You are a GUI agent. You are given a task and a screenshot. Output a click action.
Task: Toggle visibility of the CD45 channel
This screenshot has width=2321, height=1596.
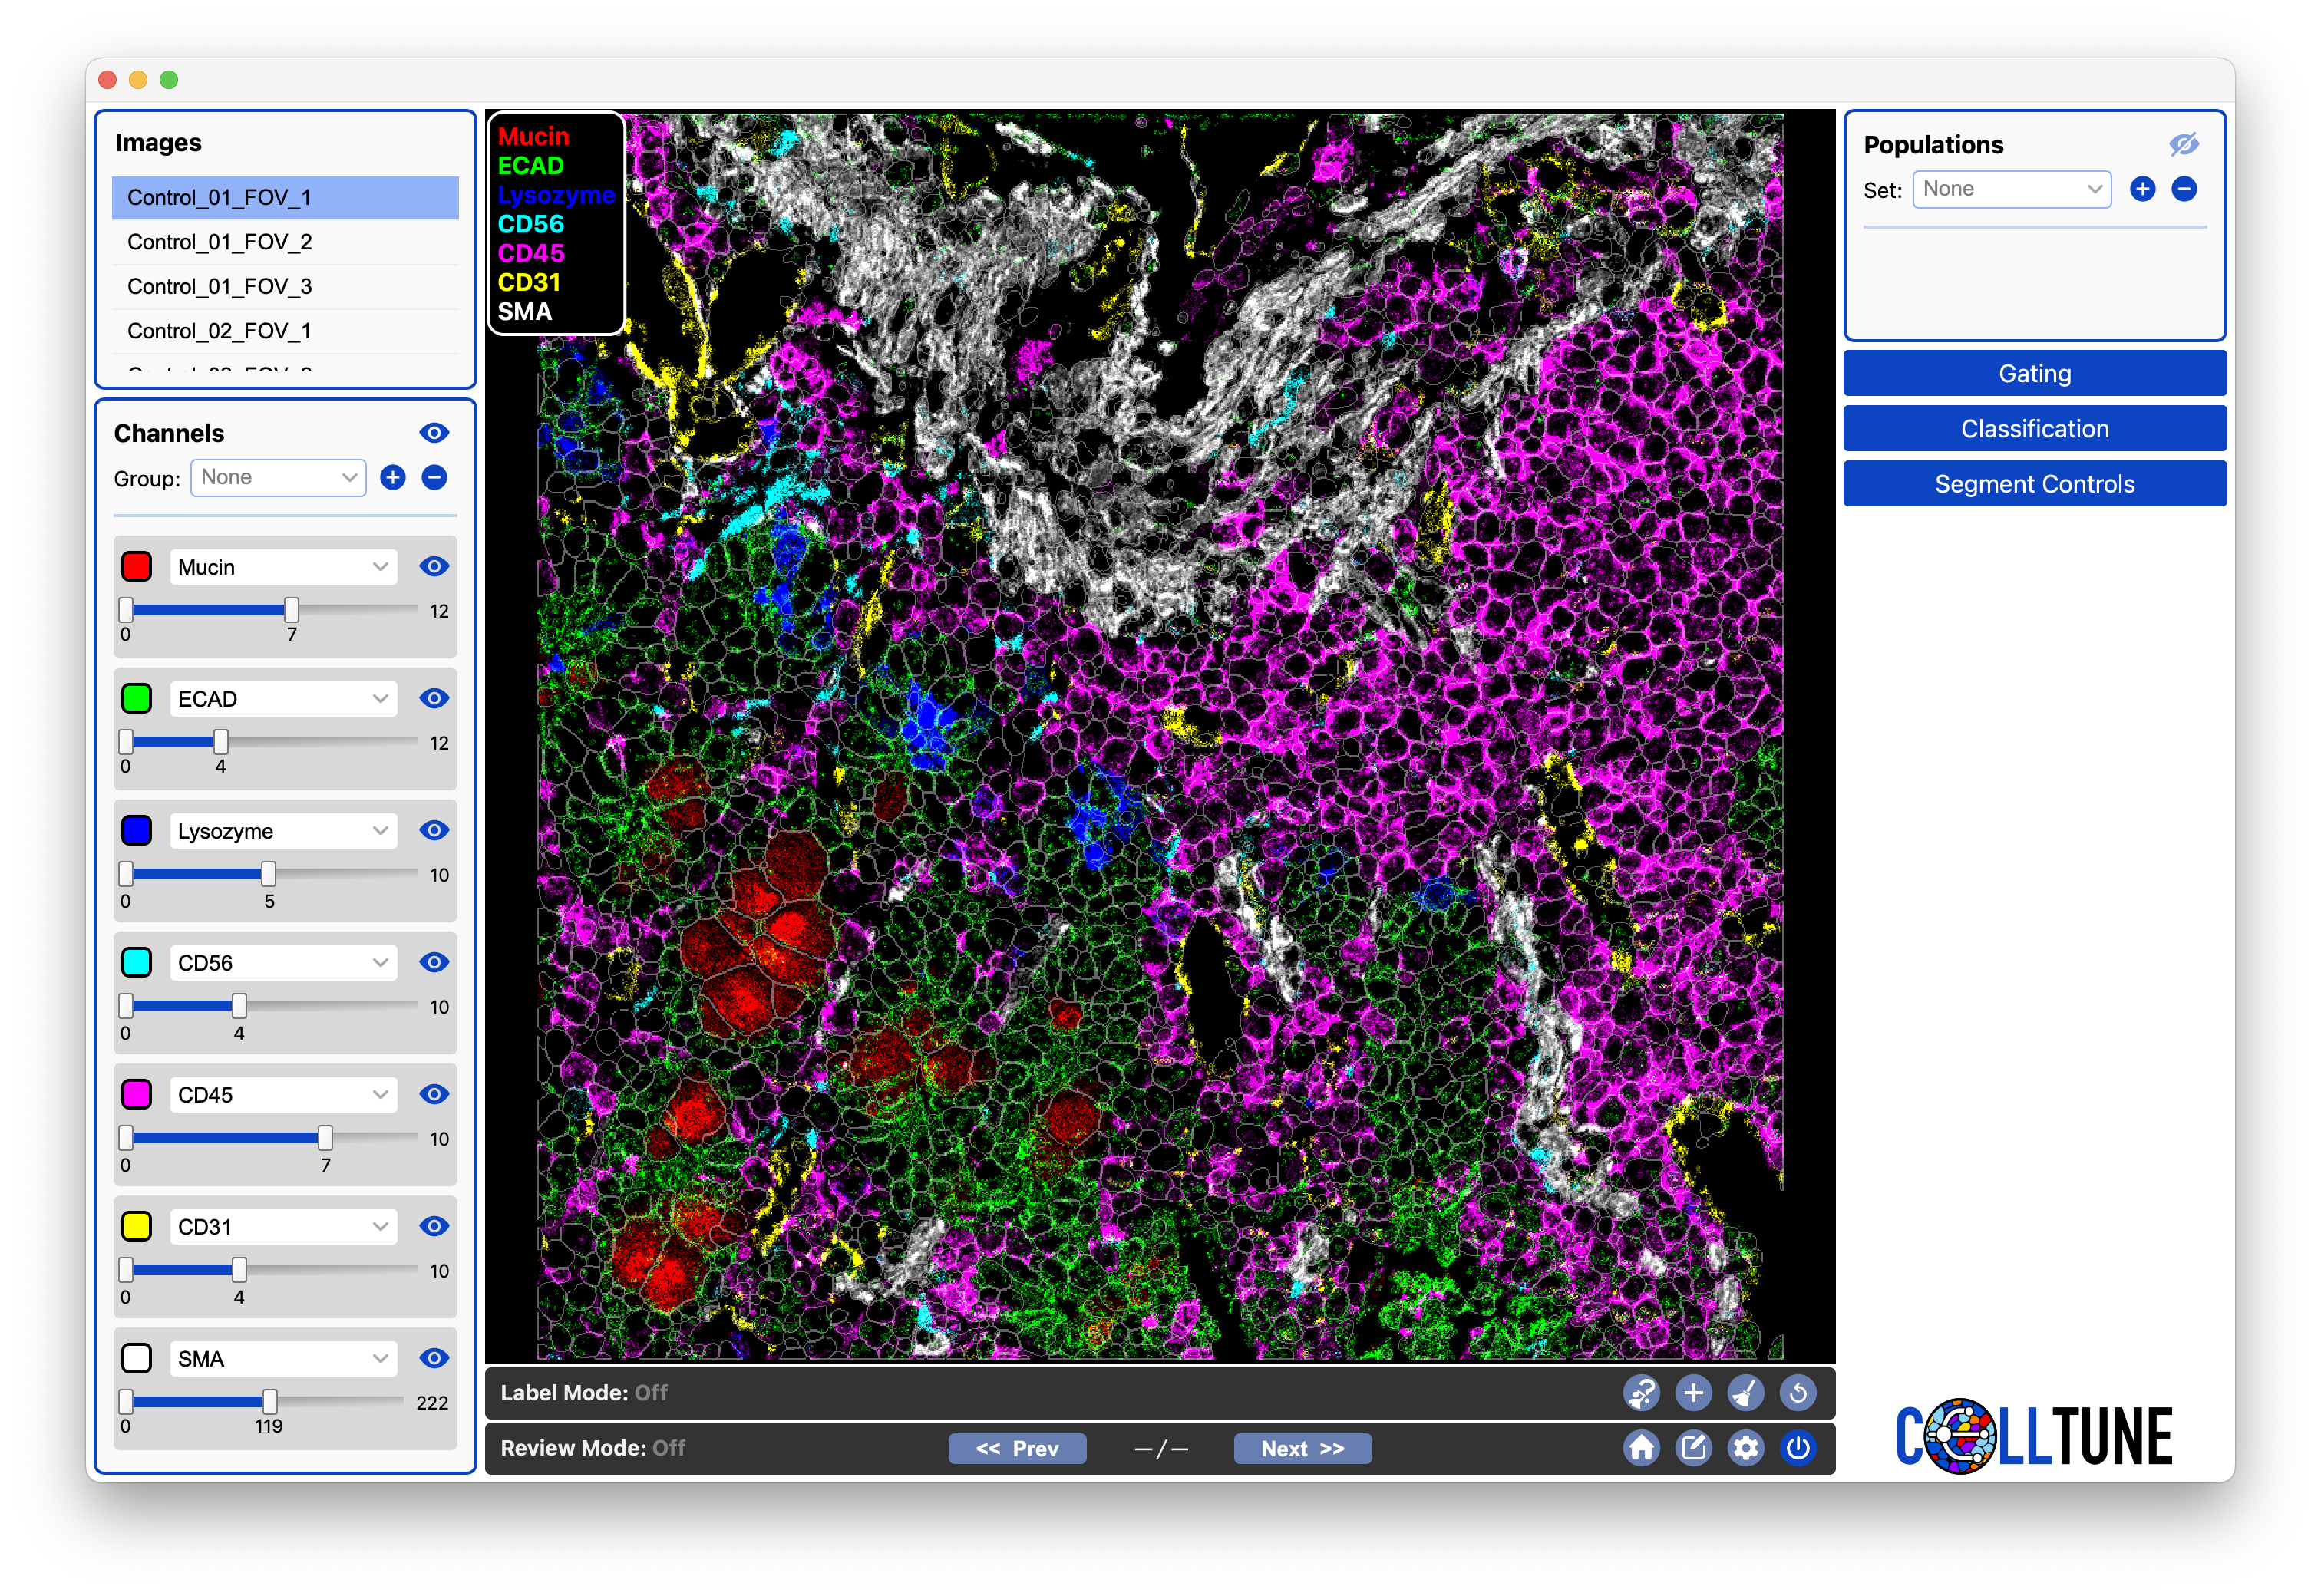point(433,1094)
